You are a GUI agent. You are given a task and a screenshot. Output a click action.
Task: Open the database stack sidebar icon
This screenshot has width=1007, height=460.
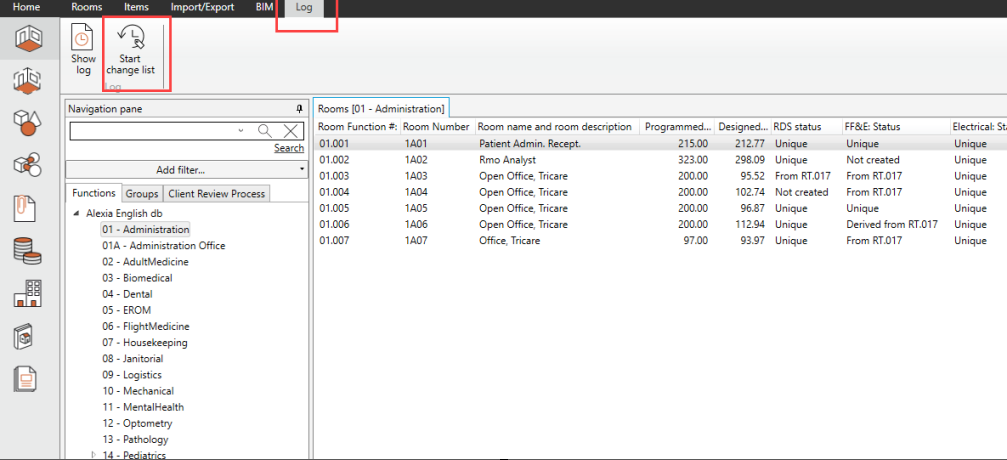pyautogui.click(x=28, y=251)
